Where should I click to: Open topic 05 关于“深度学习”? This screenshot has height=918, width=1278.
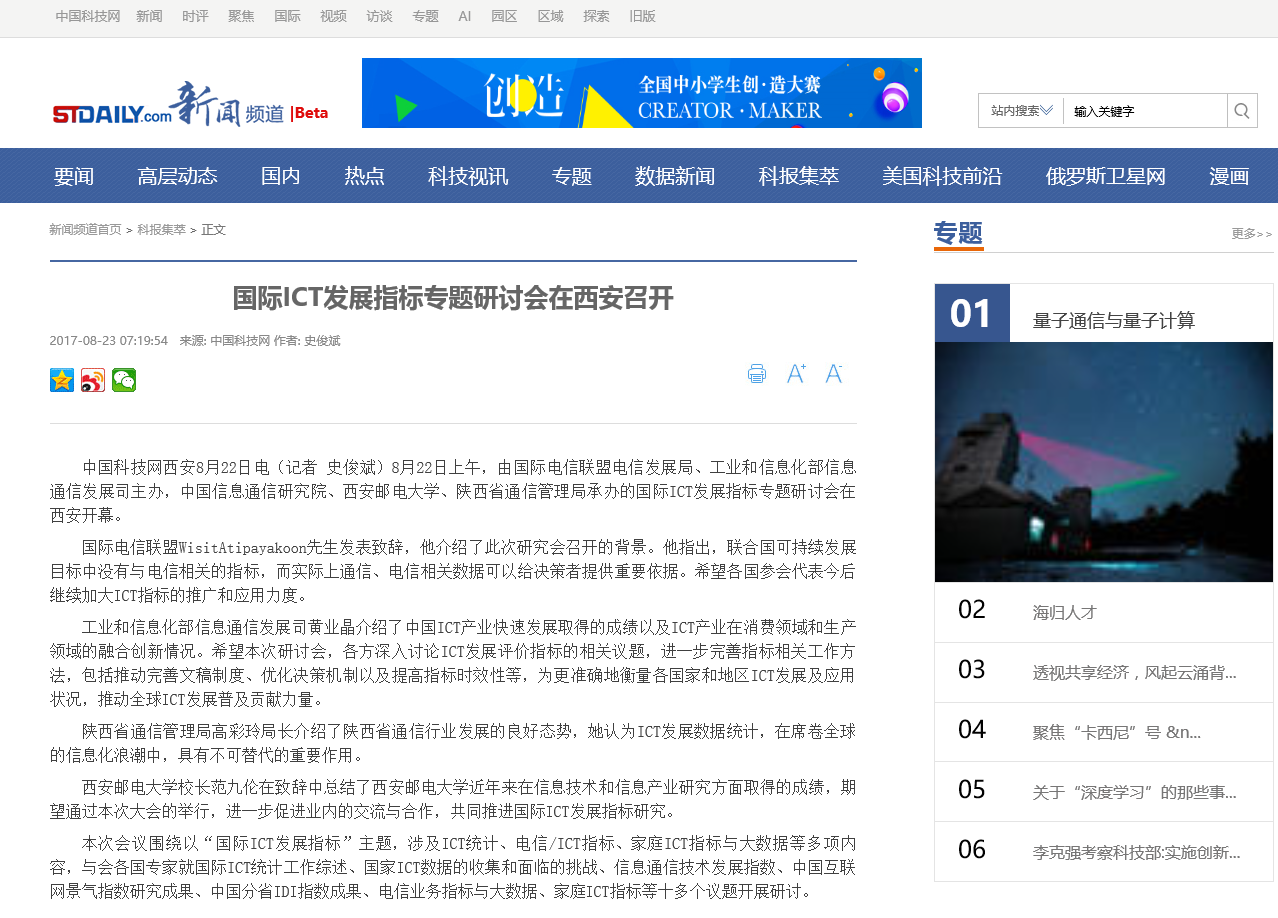(1134, 792)
